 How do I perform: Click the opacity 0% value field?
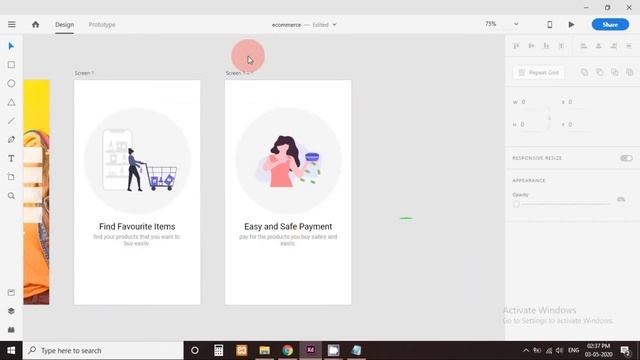pyautogui.click(x=621, y=199)
